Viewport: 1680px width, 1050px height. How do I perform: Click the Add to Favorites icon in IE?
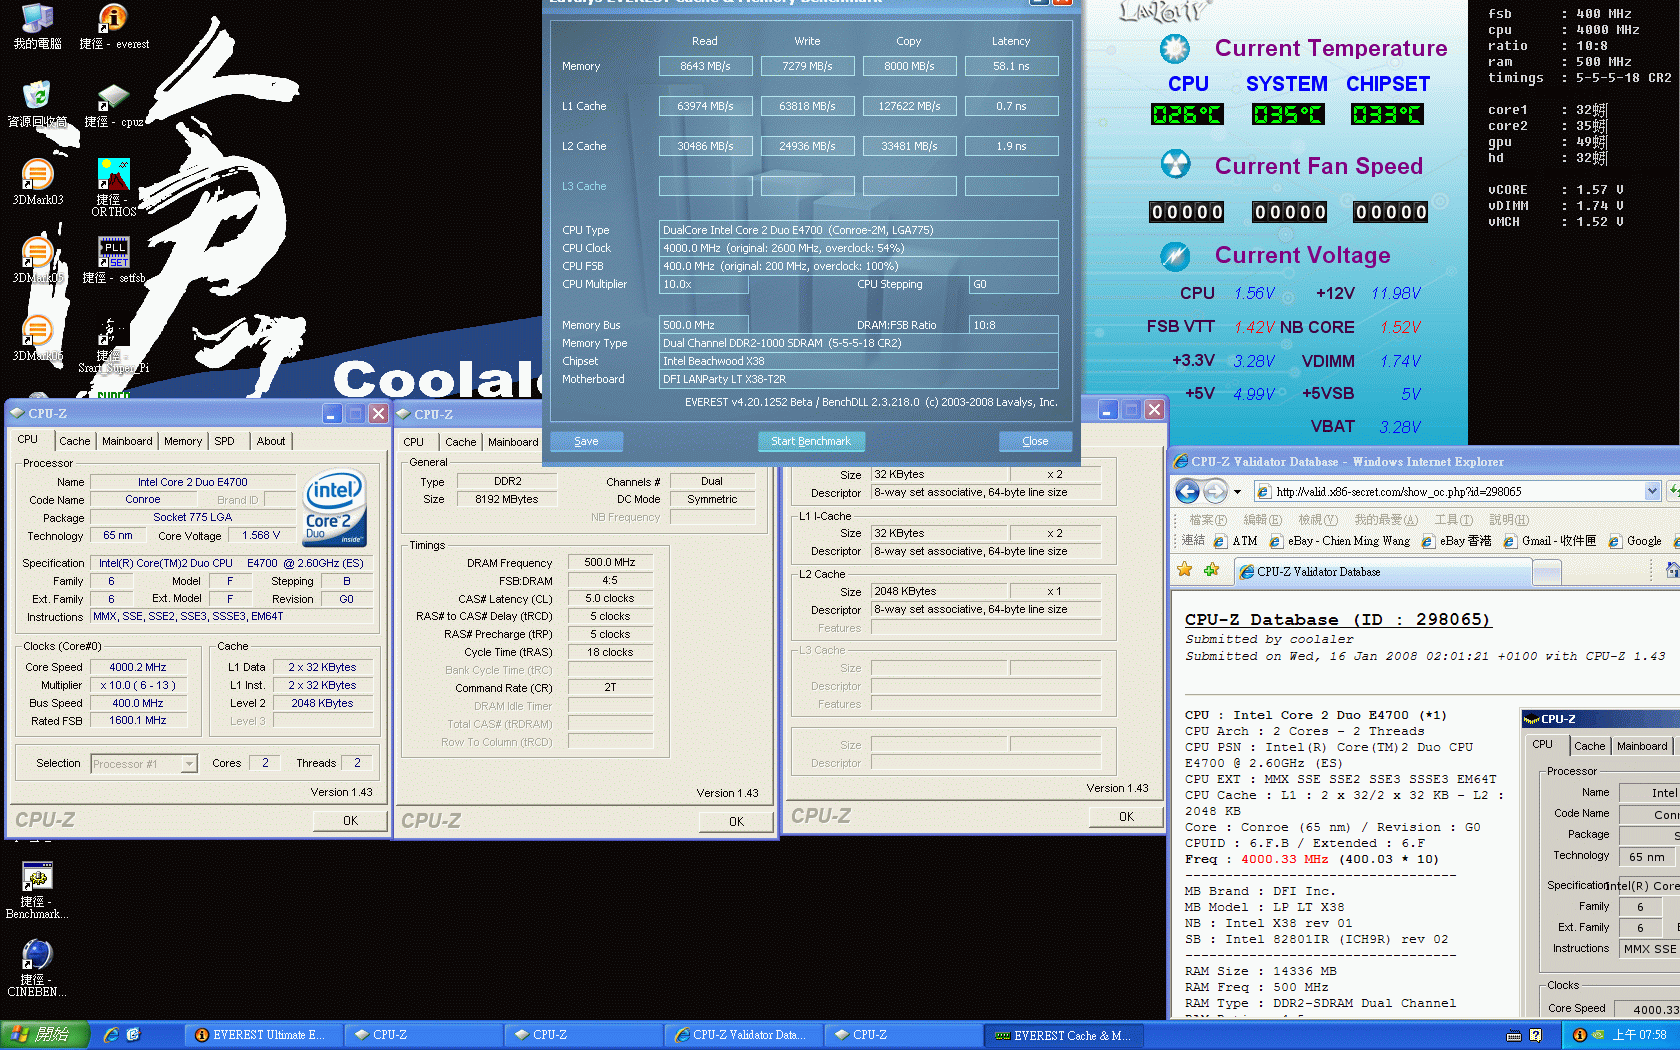pyautogui.click(x=1211, y=570)
